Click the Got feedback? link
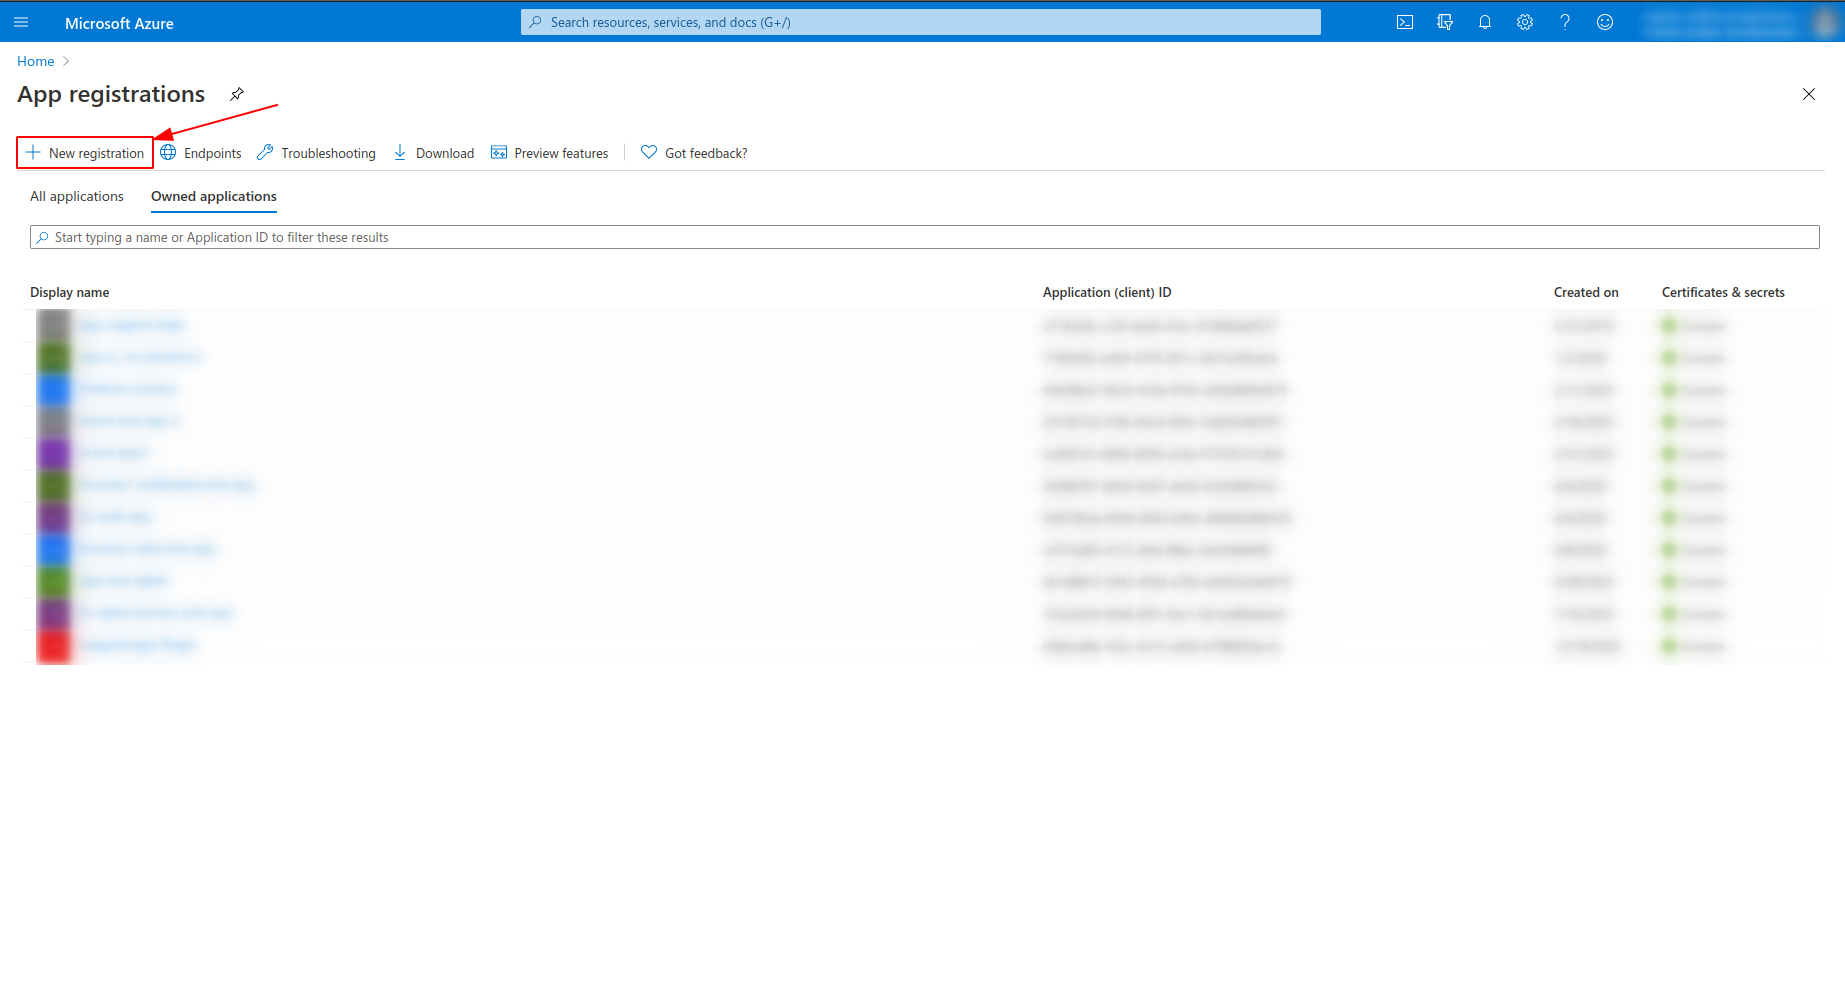This screenshot has width=1845, height=981. (x=694, y=153)
